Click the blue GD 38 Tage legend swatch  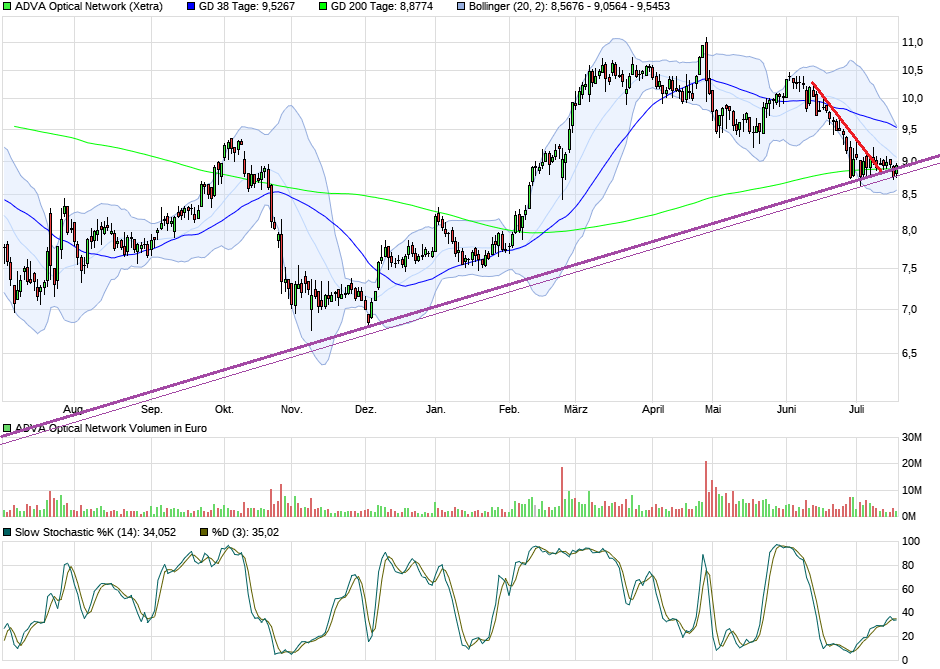click(191, 7)
